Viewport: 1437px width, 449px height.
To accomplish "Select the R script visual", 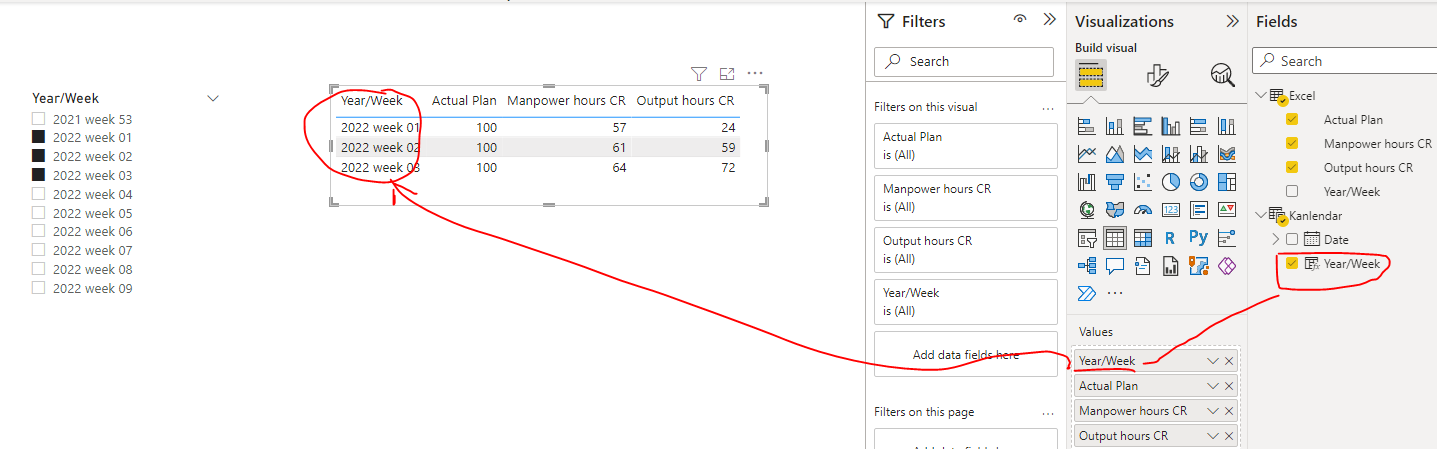I will (x=1171, y=238).
